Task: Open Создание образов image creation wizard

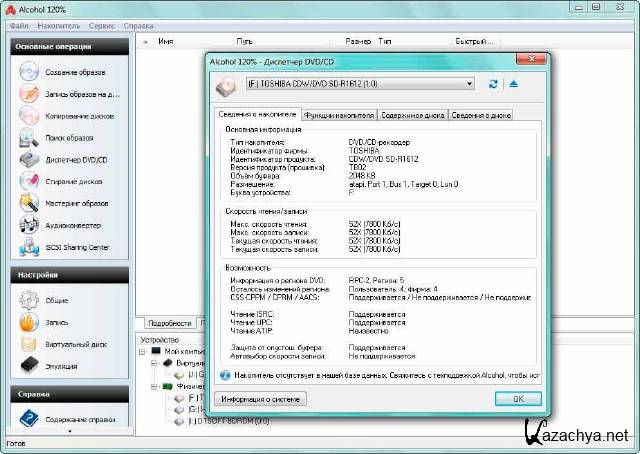Action: (75, 72)
